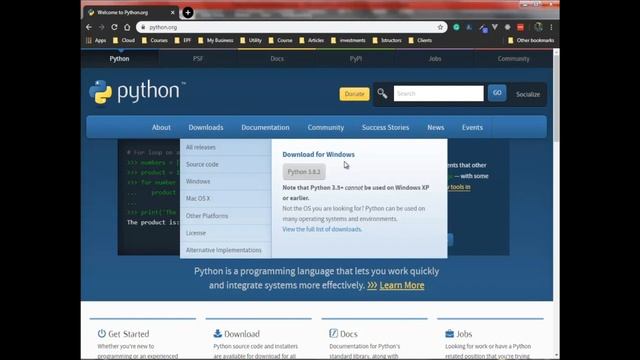Open a new tab with the plus button
The height and width of the screenshot is (360, 640).
click(x=188, y=13)
